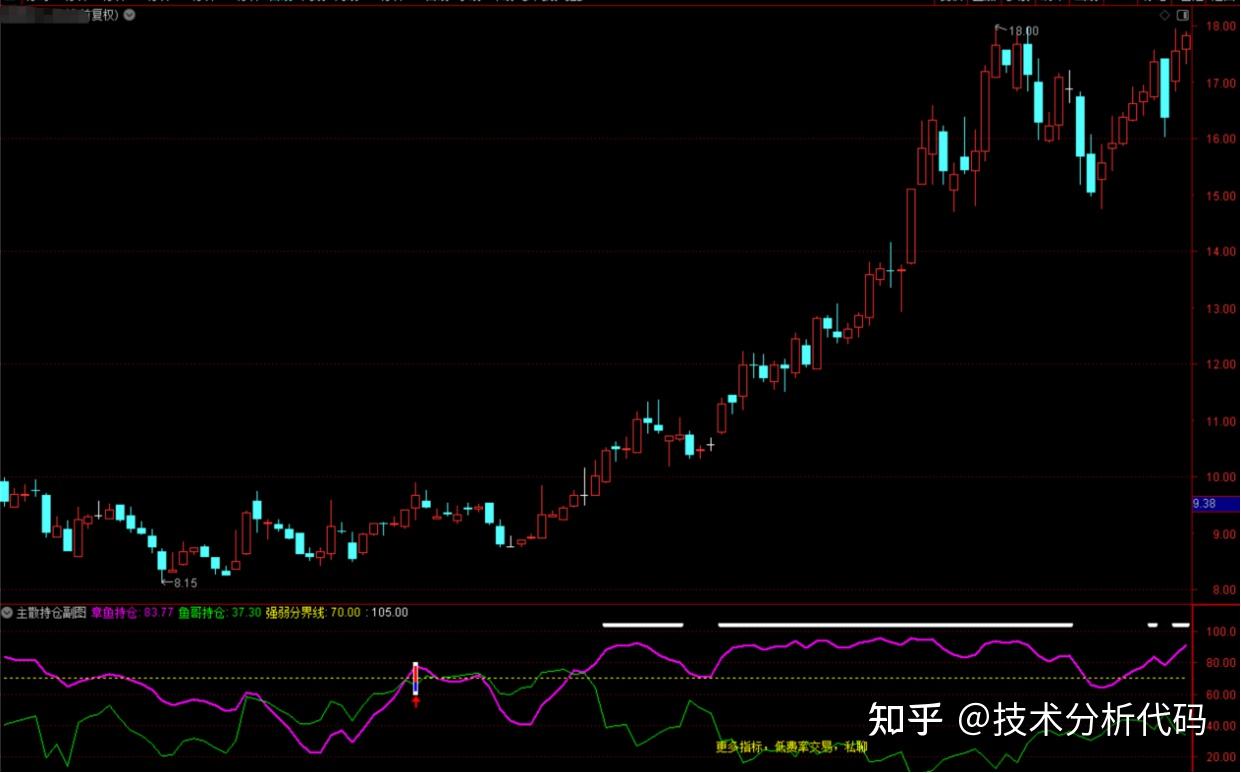This screenshot has height=773, width=1241.
Task: Click the red arrow buy signal in sub-chart
Action: (415, 702)
